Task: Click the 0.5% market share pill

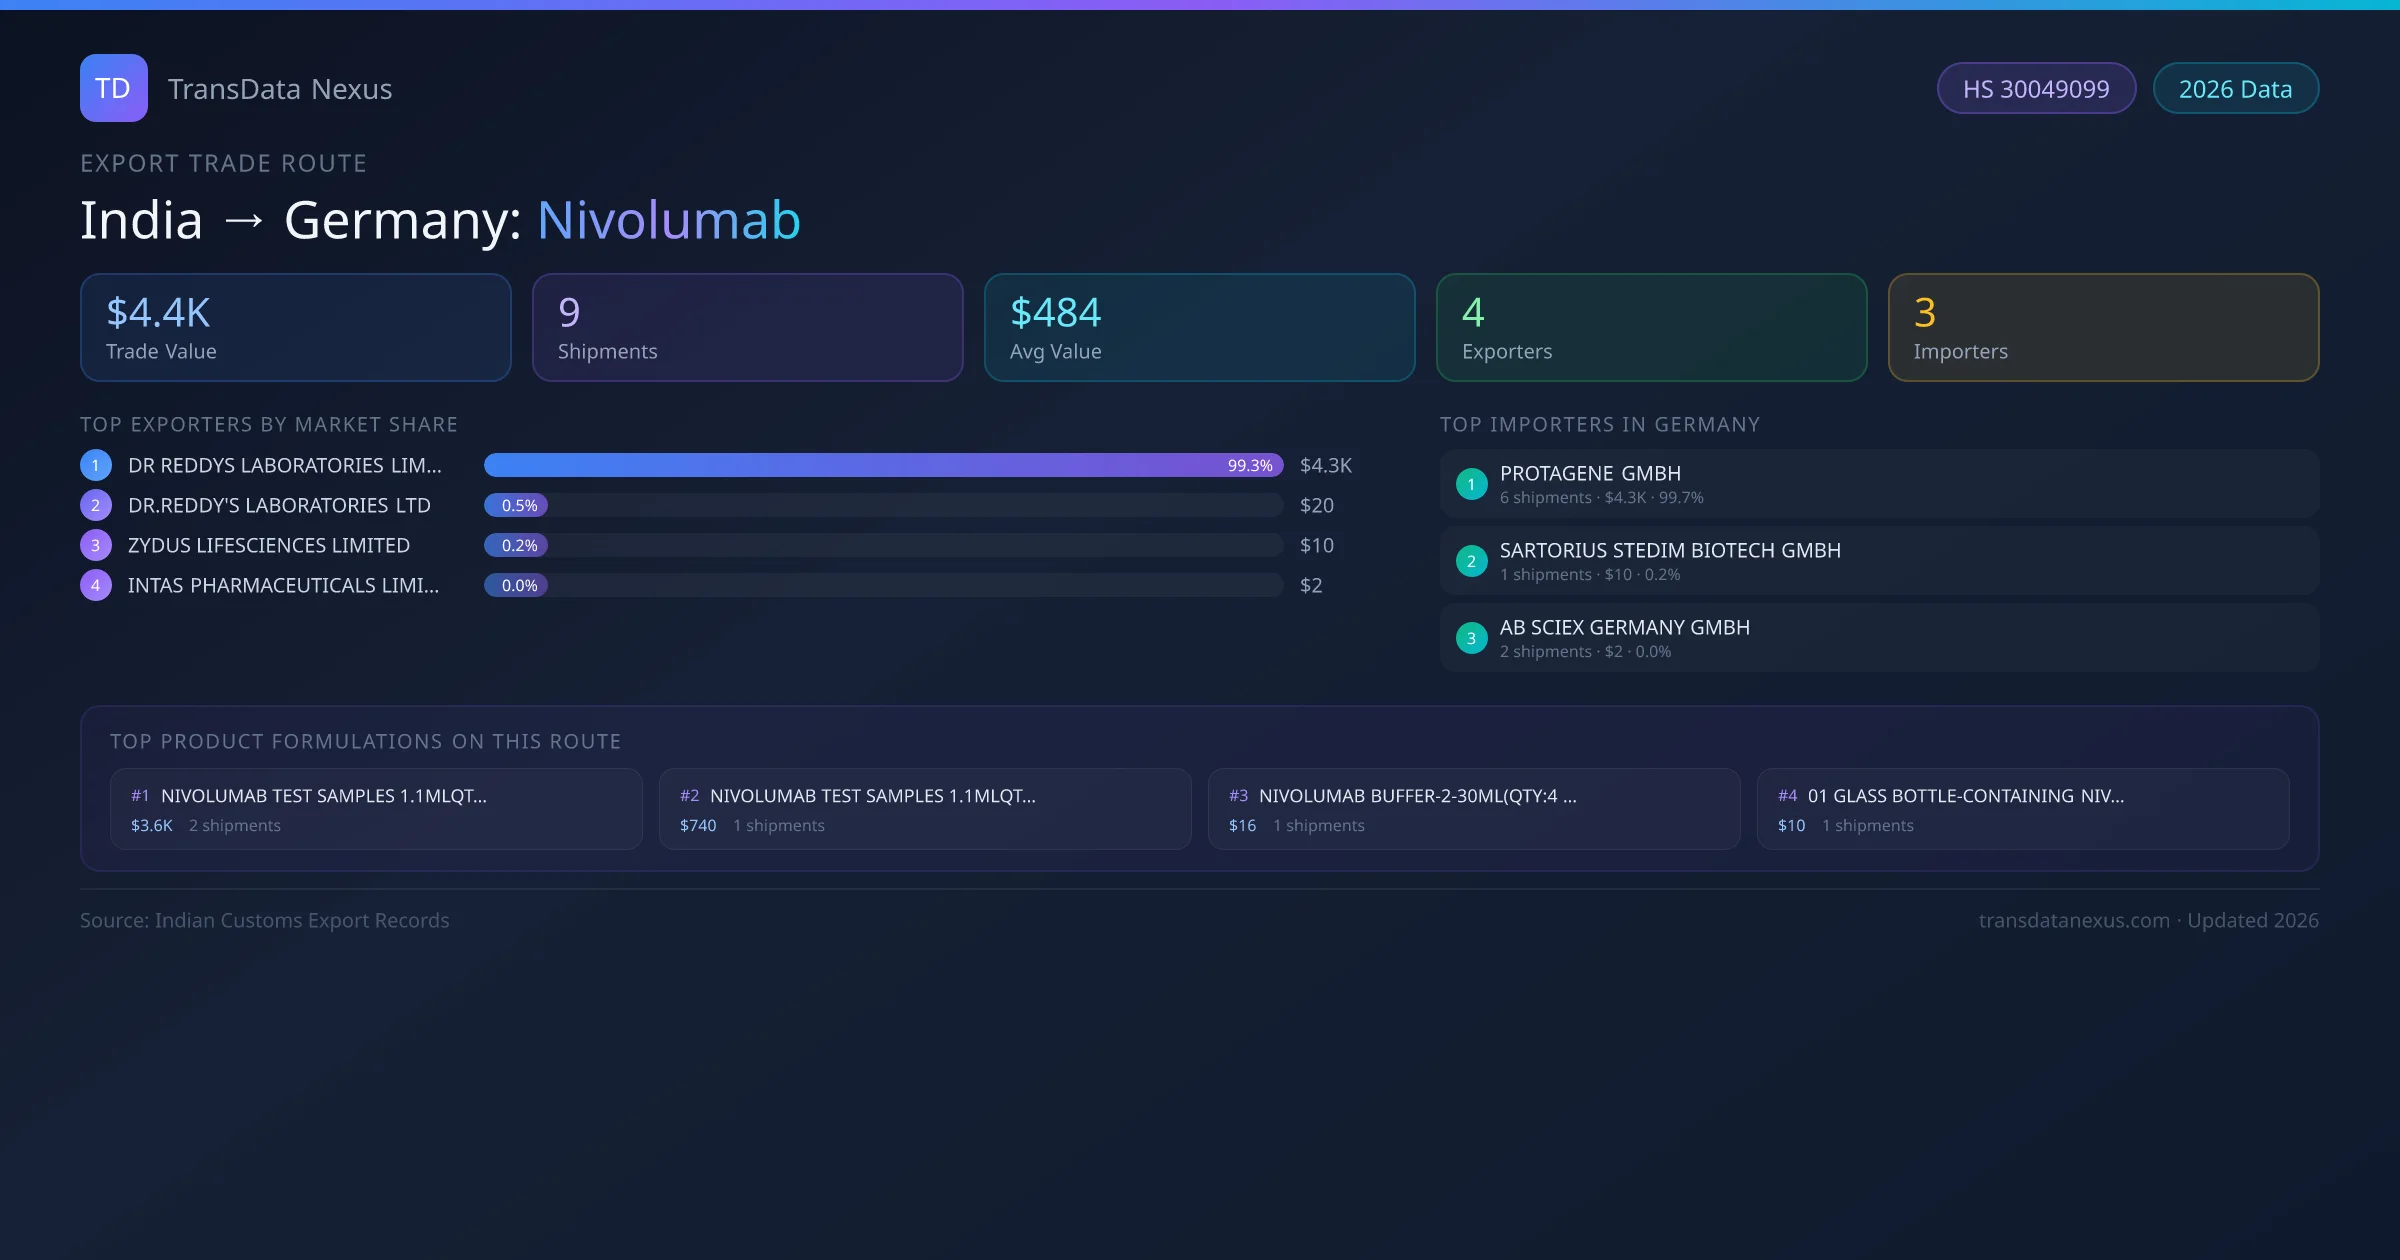Action: click(x=517, y=505)
